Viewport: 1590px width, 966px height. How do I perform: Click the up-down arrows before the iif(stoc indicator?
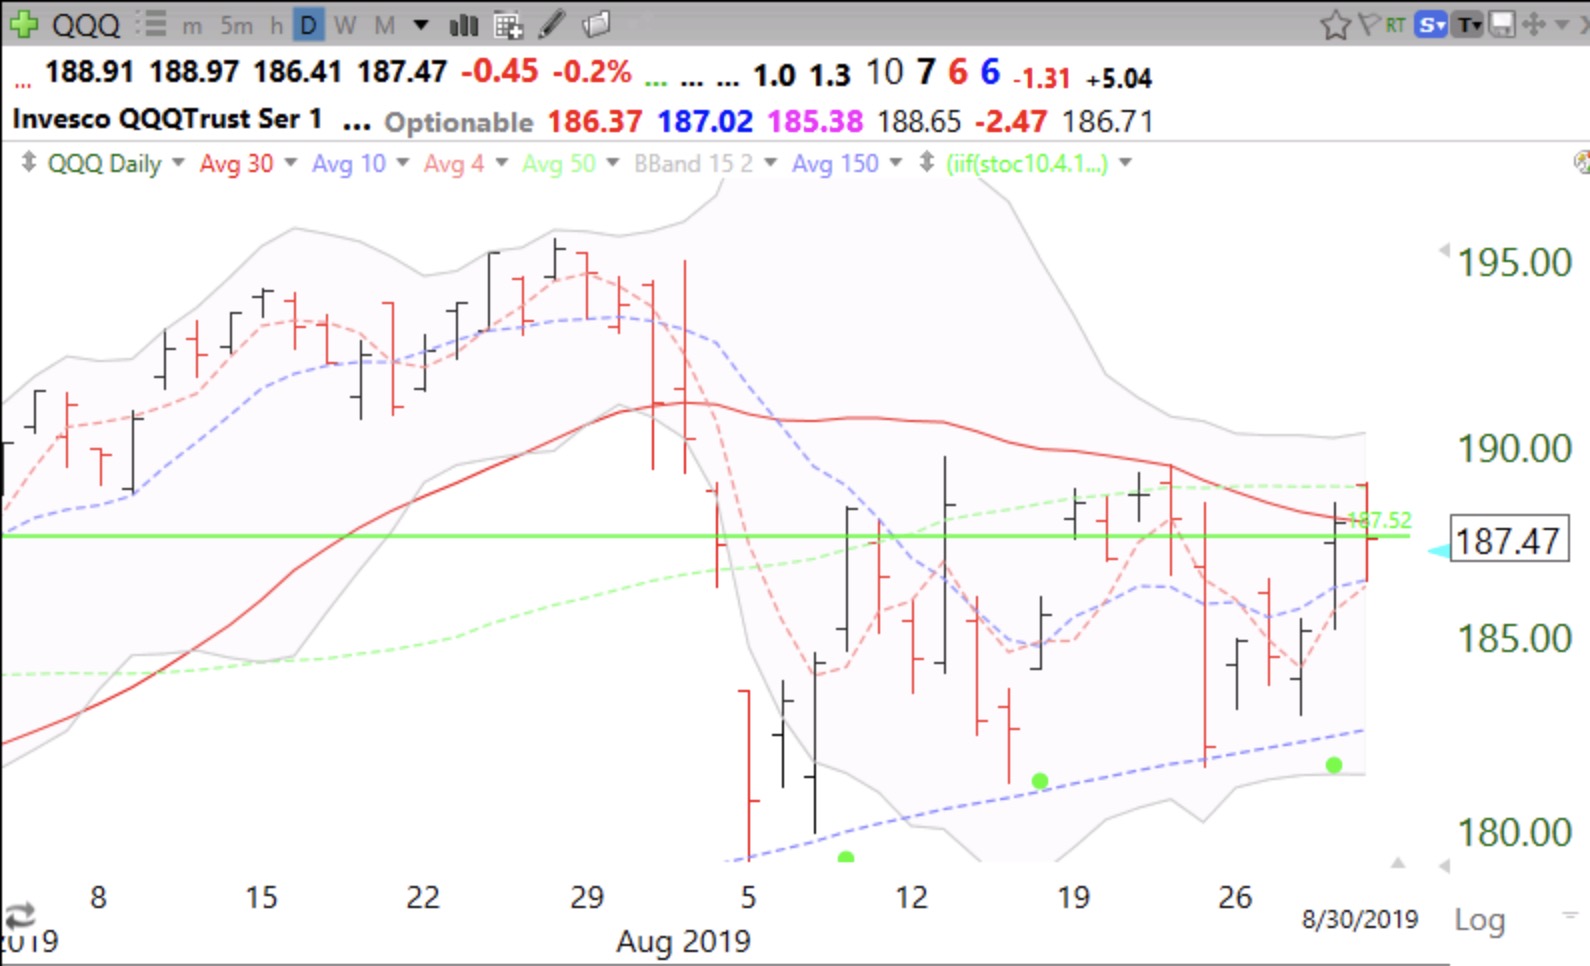click(927, 162)
